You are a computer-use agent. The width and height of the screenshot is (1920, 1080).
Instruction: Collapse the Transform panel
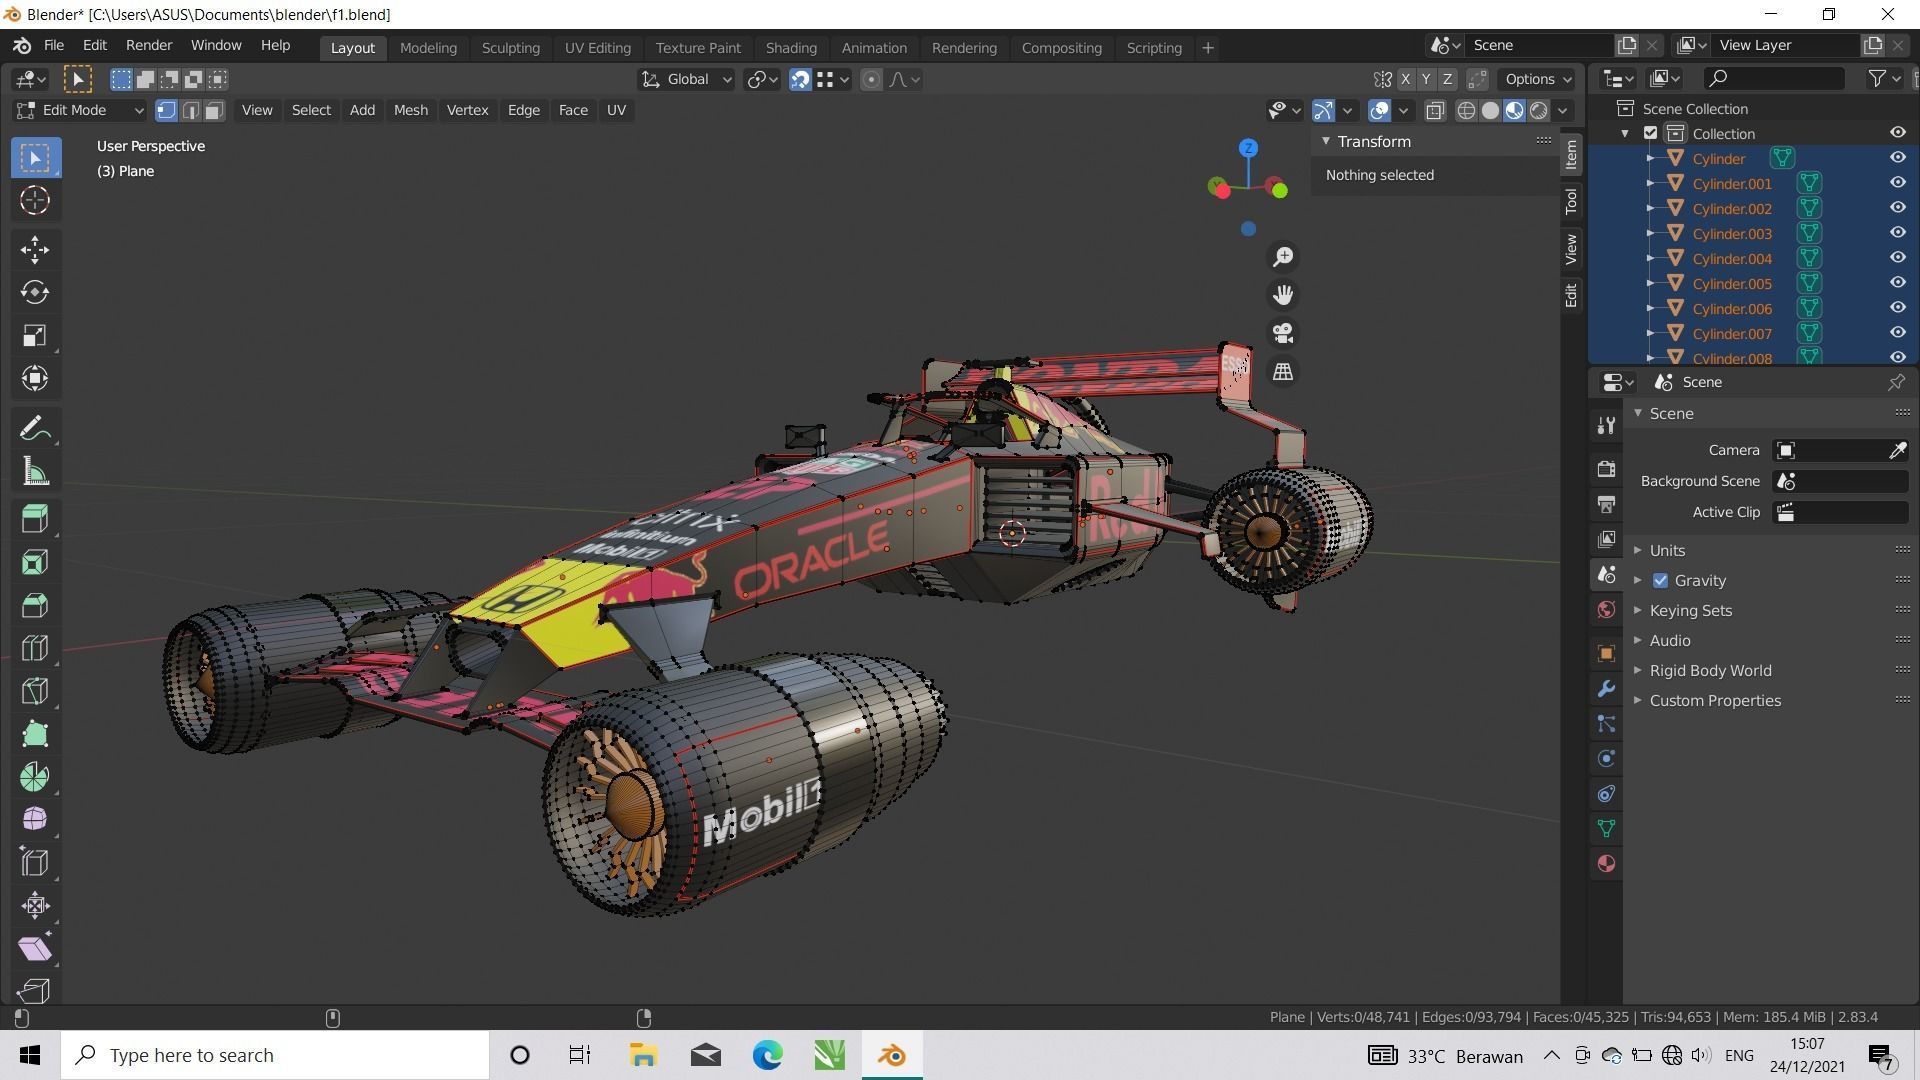pyautogui.click(x=1326, y=142)
